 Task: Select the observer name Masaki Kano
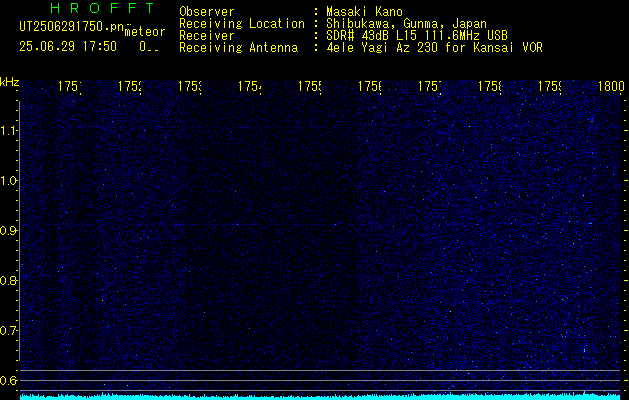(364, 12)
